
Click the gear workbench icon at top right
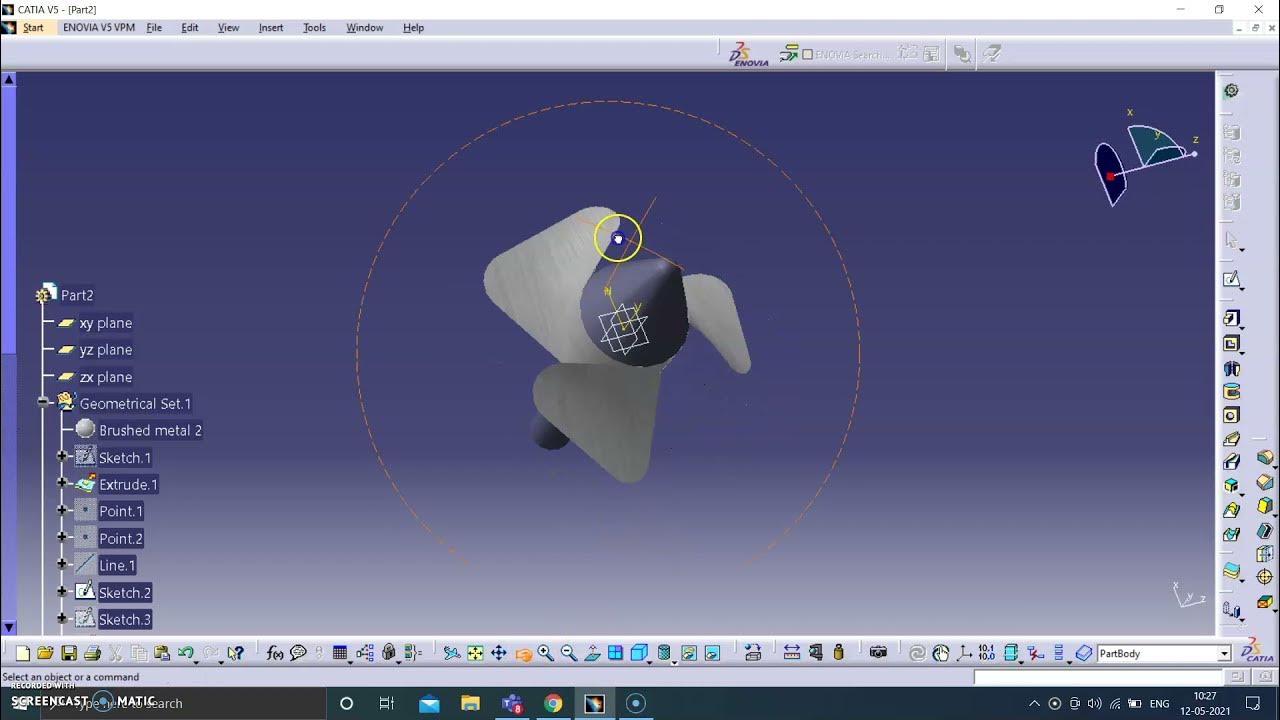click(x=1231, y=90)
